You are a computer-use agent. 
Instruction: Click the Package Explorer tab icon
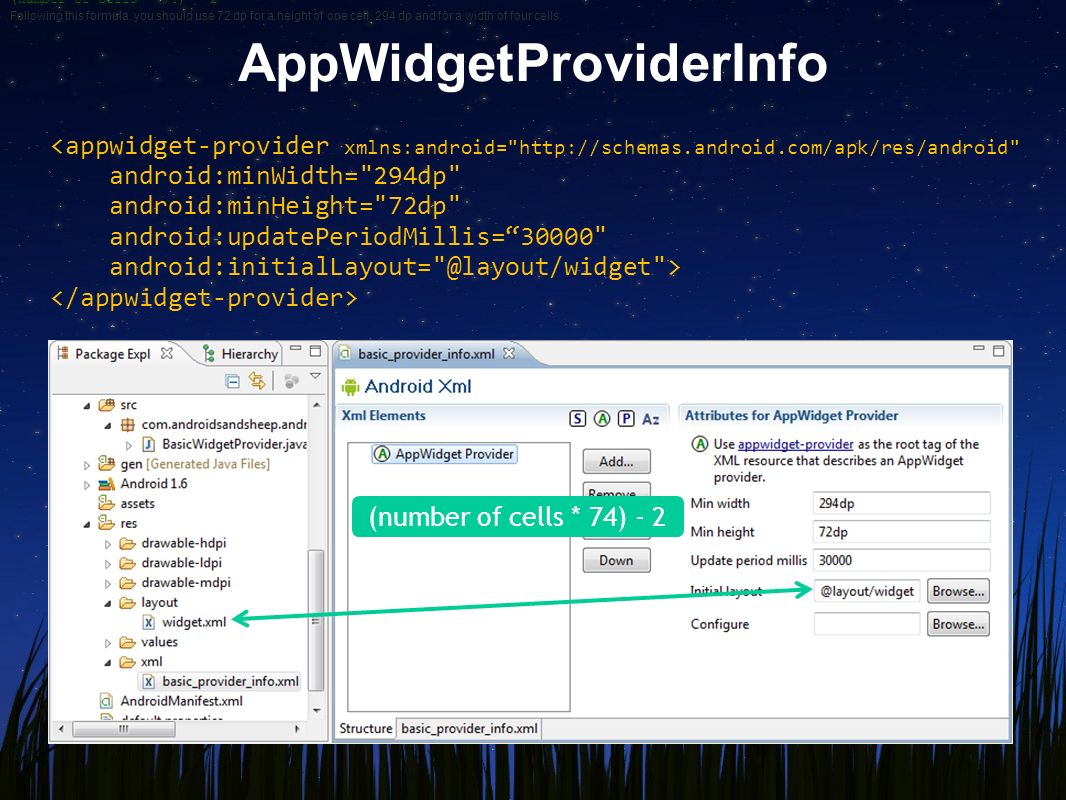(x=63, y=353)
